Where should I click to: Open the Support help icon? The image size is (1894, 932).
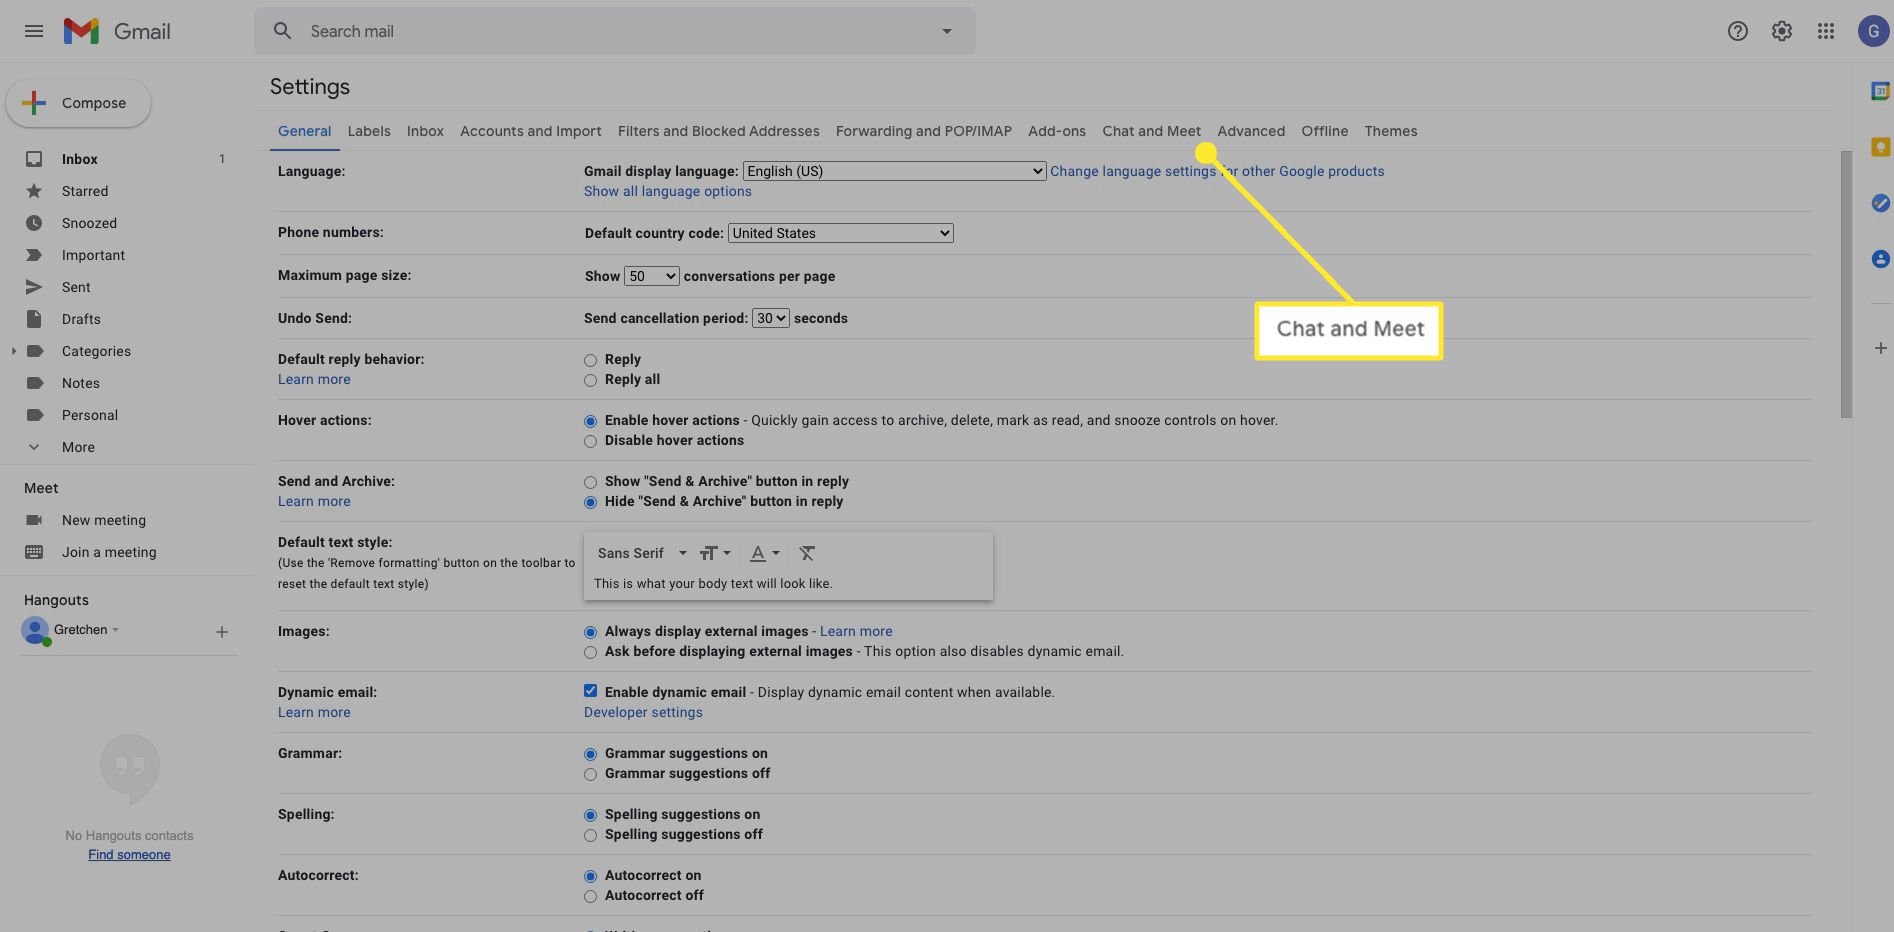(x=1738, y=31)
